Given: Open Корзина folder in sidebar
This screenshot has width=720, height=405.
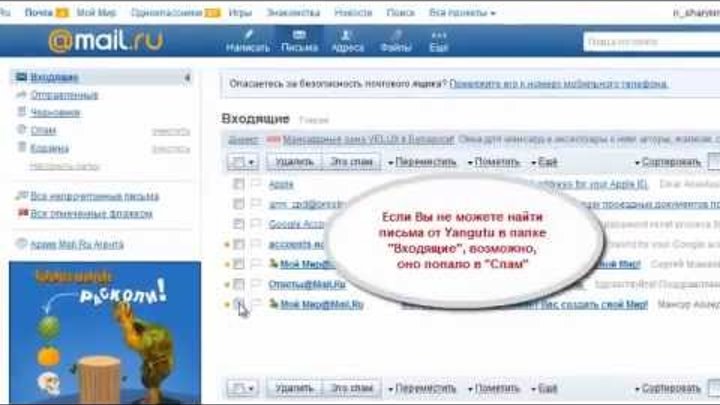Looking at the screenshot, I should tap(50, 148).
